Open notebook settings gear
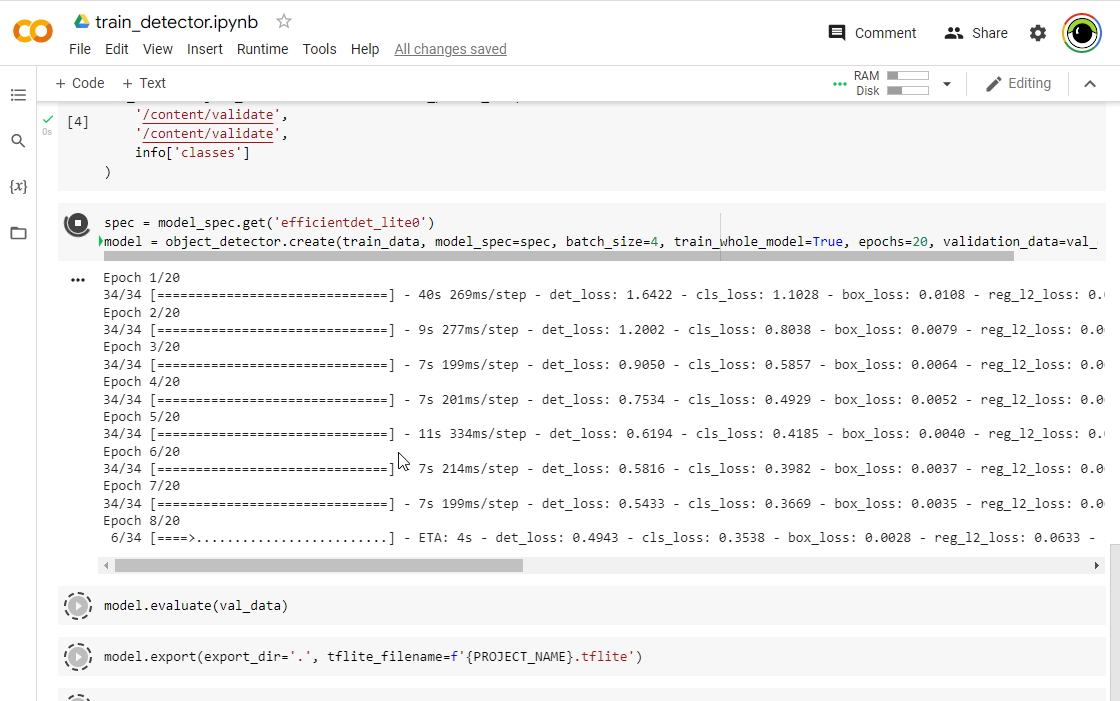The height and width of the screenshot is (701, 1120). (x=1038, y=33)
